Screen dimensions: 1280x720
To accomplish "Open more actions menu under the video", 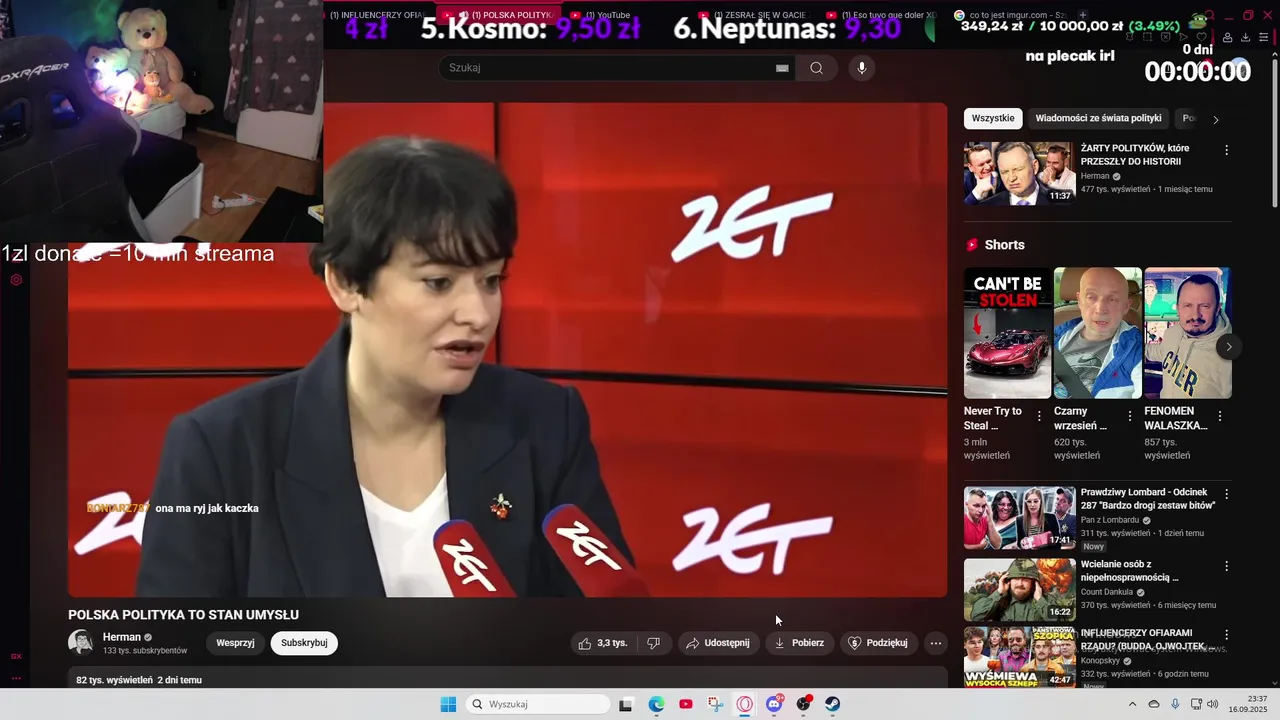I will pyautogui.click(x=936, y=643).
